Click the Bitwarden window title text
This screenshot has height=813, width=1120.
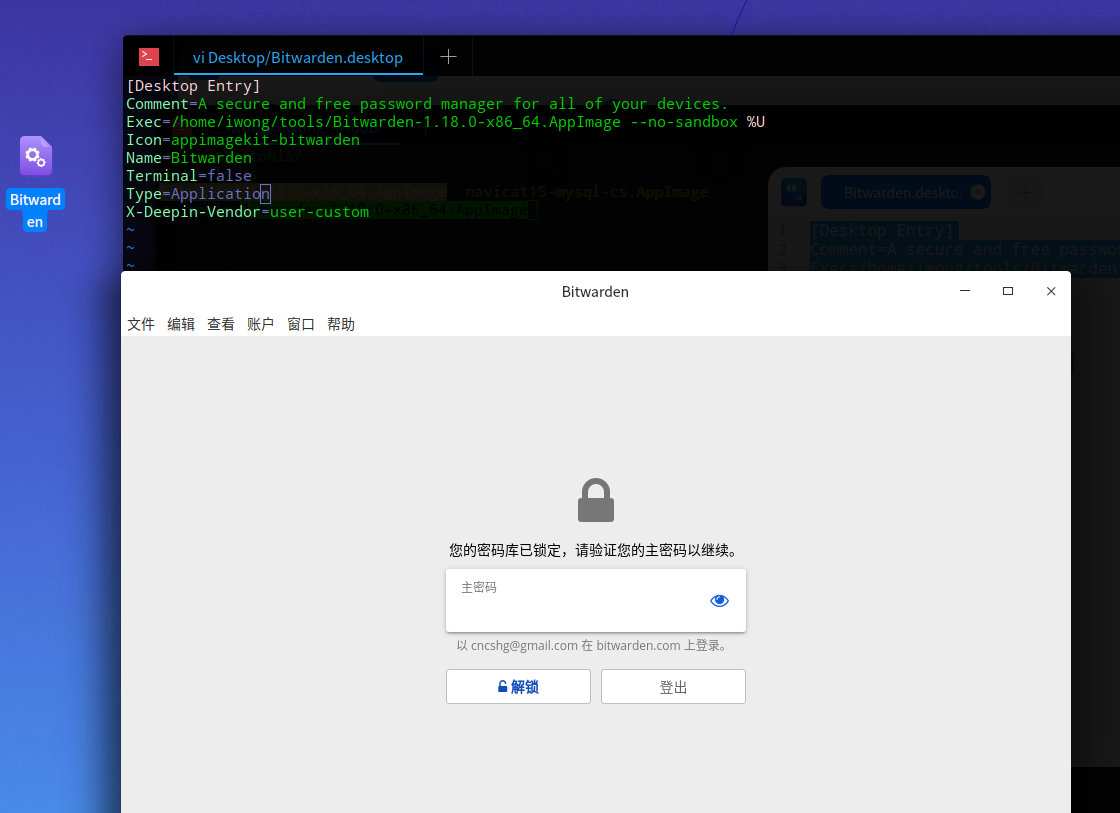595,291
